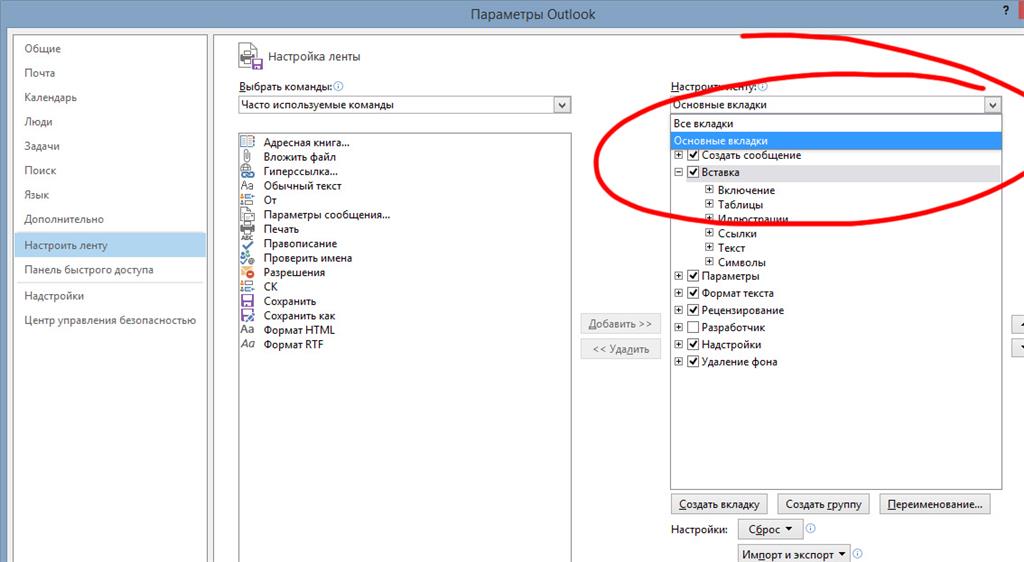This screenshot has height=562, width=1024.
Task: Click the Проверить имена icon
Action: tap(248, 257)
